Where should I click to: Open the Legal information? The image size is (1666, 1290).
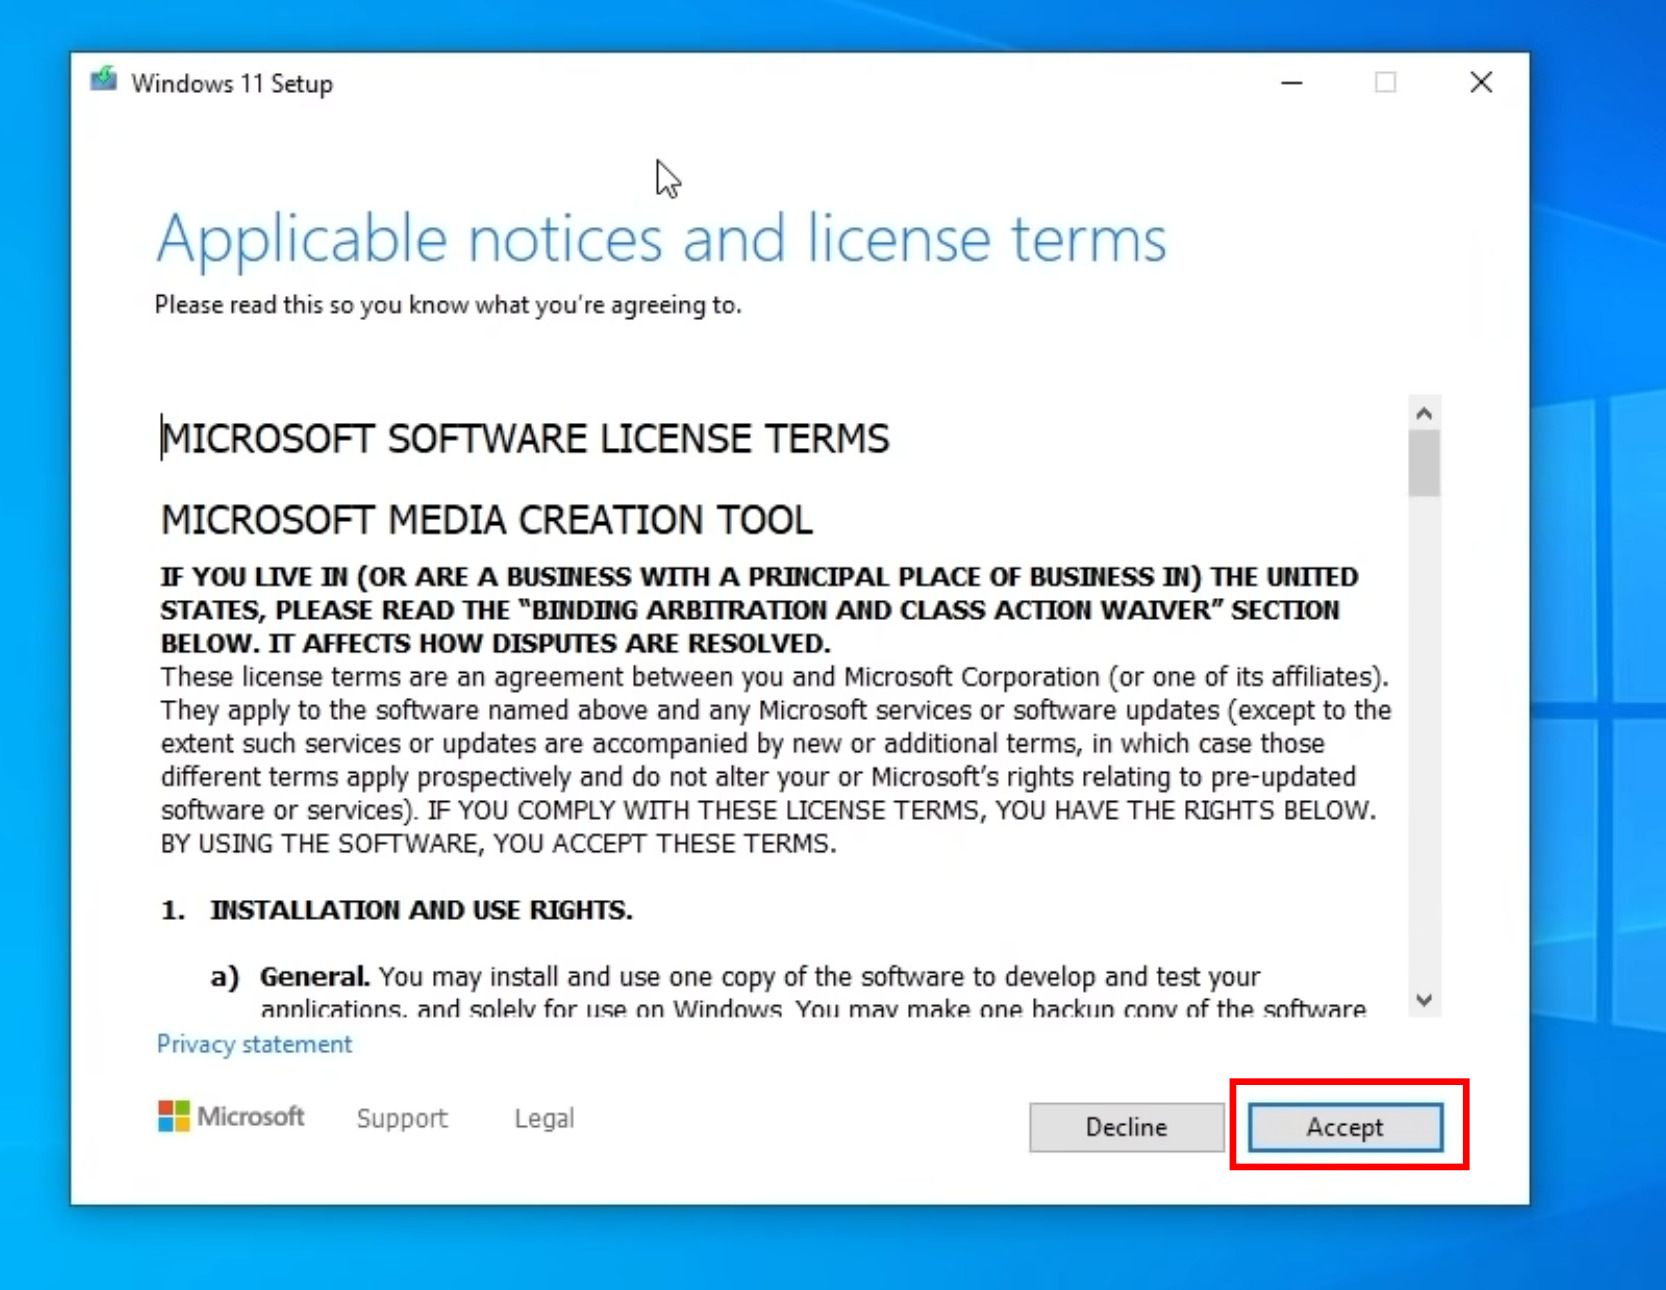coord(543,1118)
